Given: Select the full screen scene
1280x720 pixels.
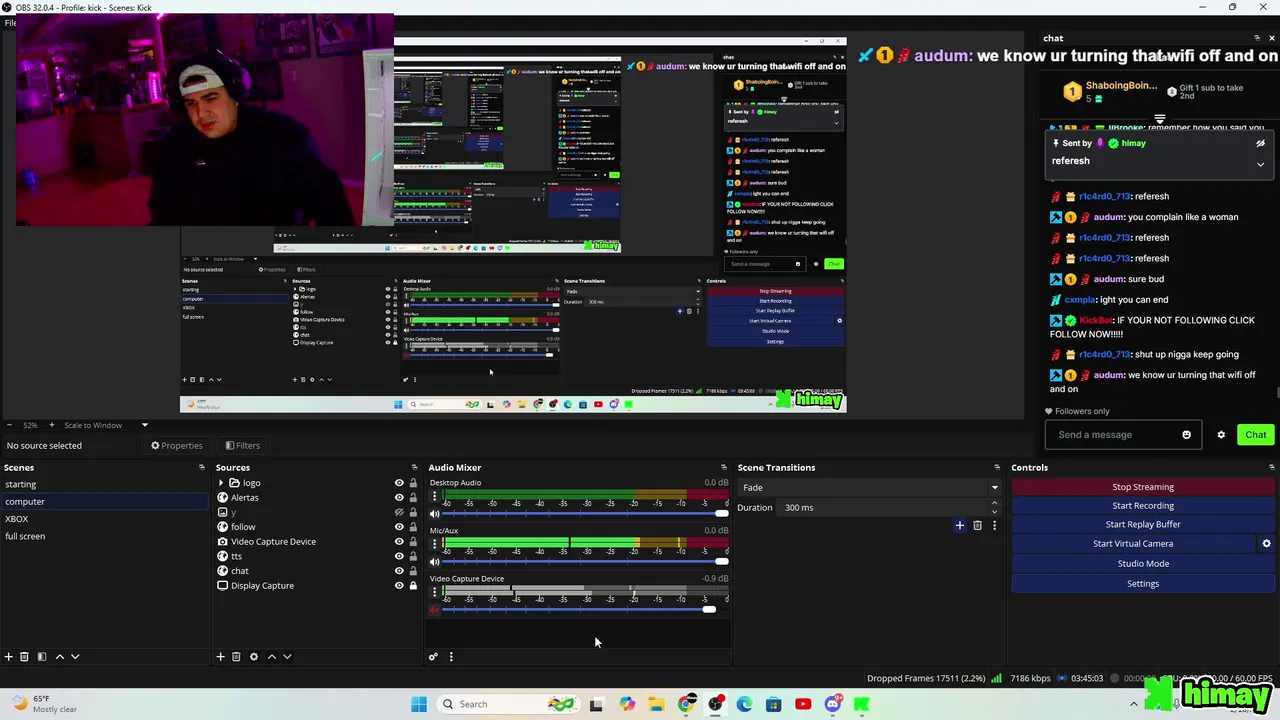Looking at the screenshot, I should (105, 536).
